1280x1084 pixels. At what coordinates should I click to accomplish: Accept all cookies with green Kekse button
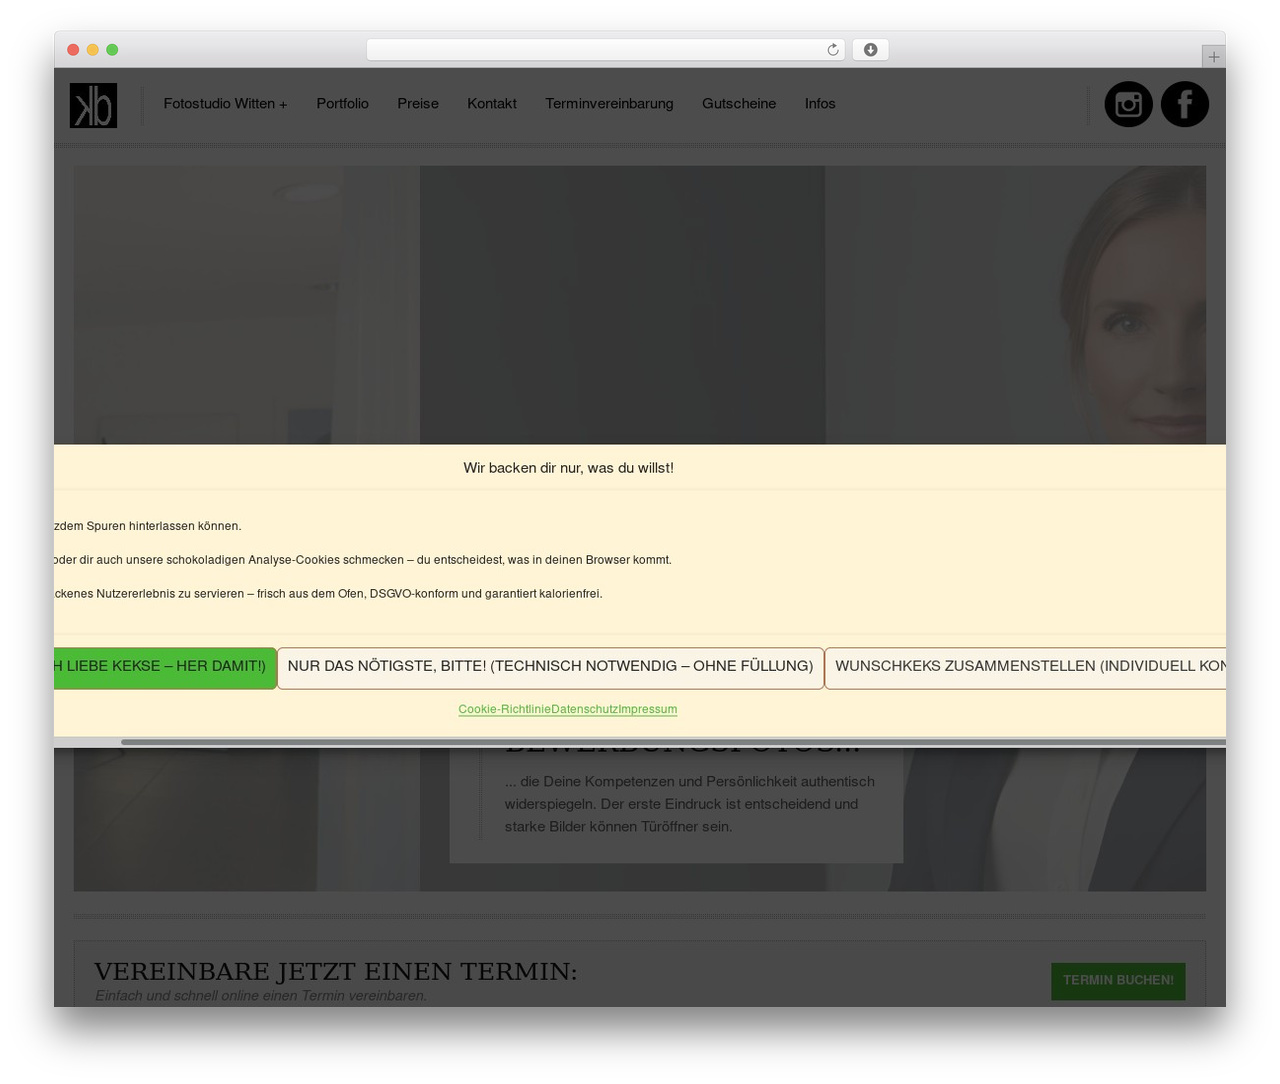[x=165, y=668]
